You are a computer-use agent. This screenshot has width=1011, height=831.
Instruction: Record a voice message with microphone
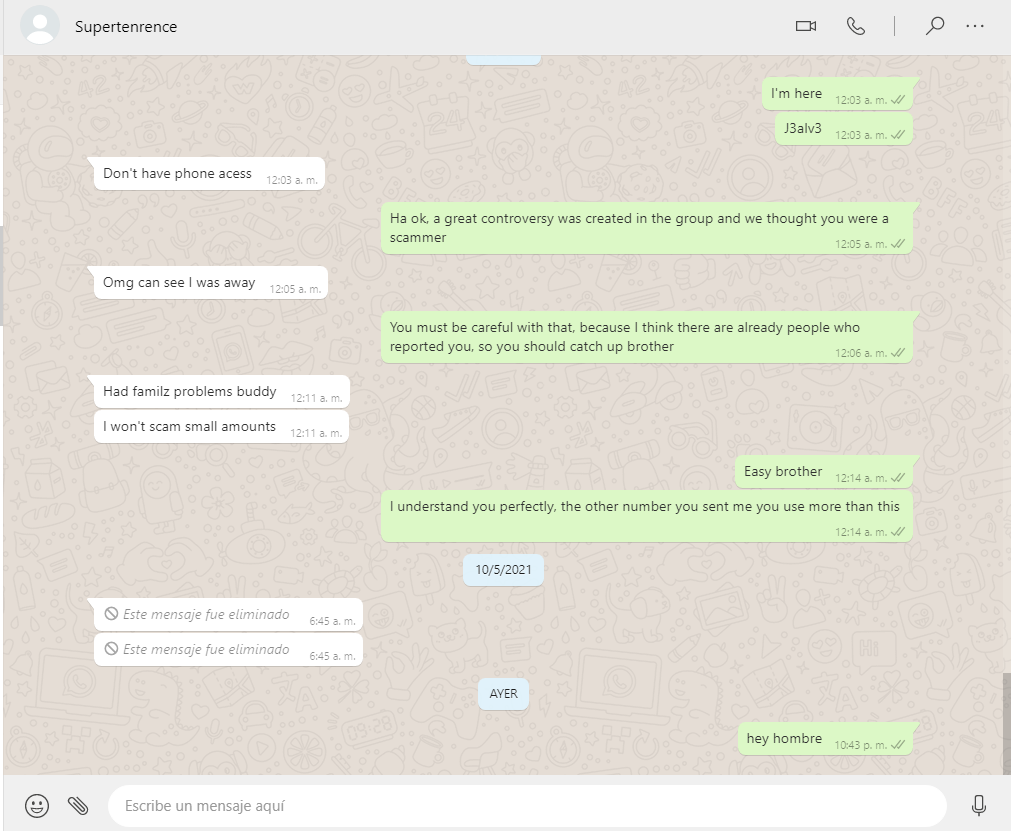(x=978, y=806)
